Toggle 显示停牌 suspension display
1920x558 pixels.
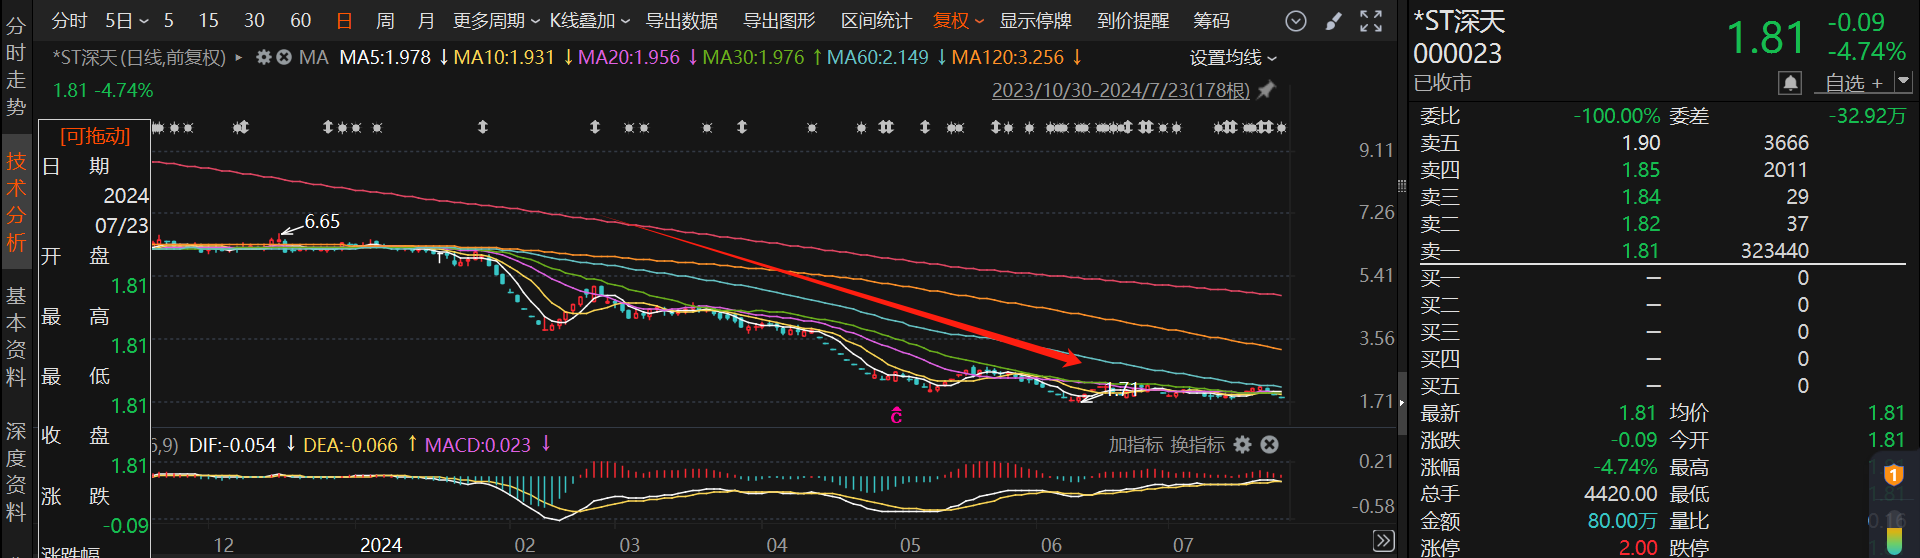[x=1035, y=21]
